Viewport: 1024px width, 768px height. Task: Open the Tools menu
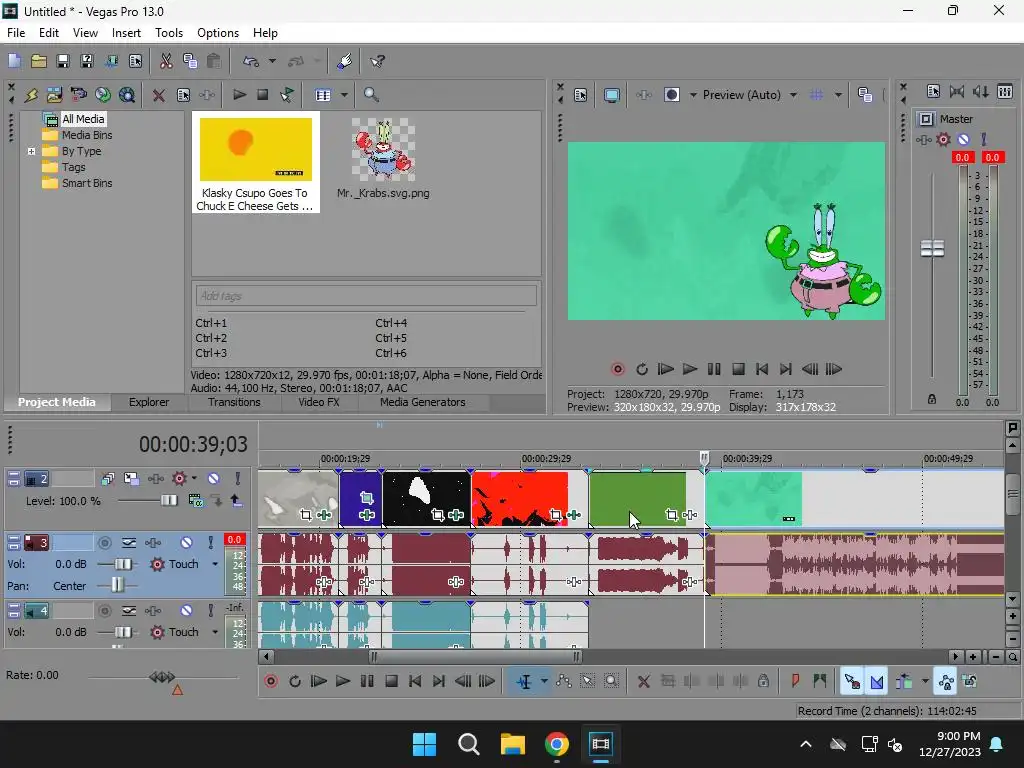click(x=168, y=33)
